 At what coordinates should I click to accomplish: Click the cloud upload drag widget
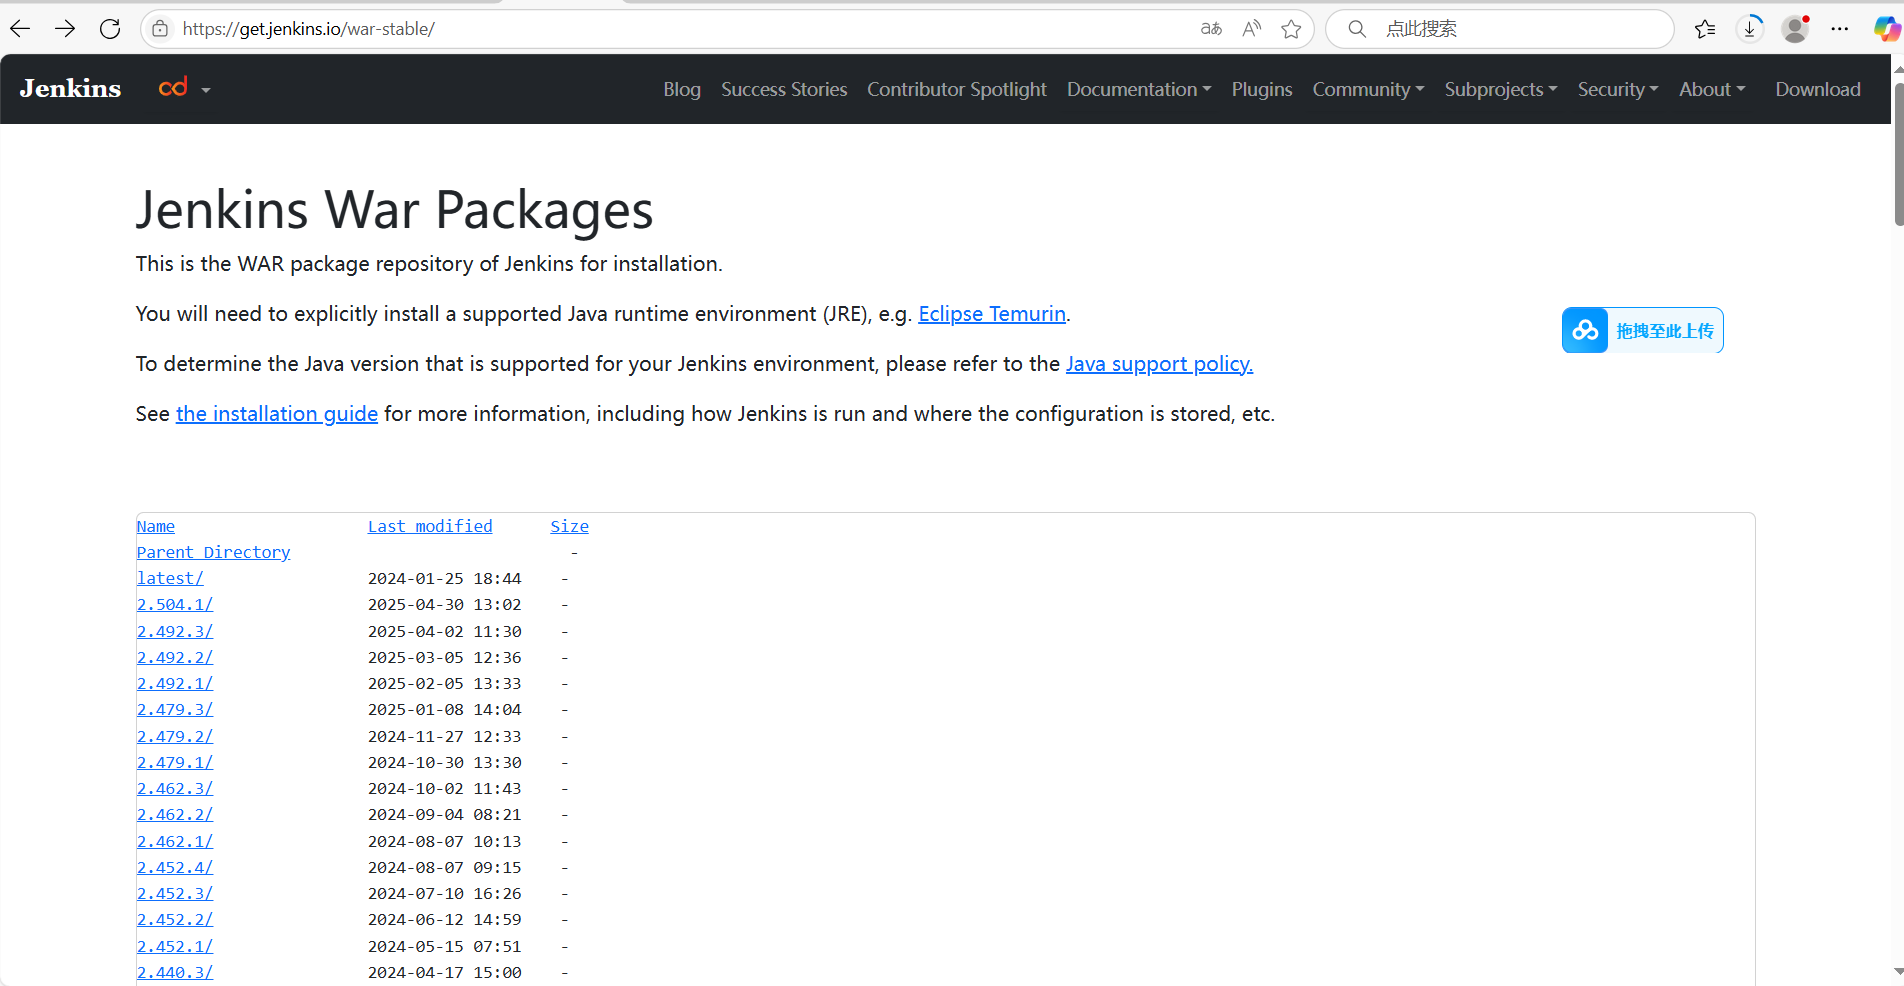point(1642,330)
